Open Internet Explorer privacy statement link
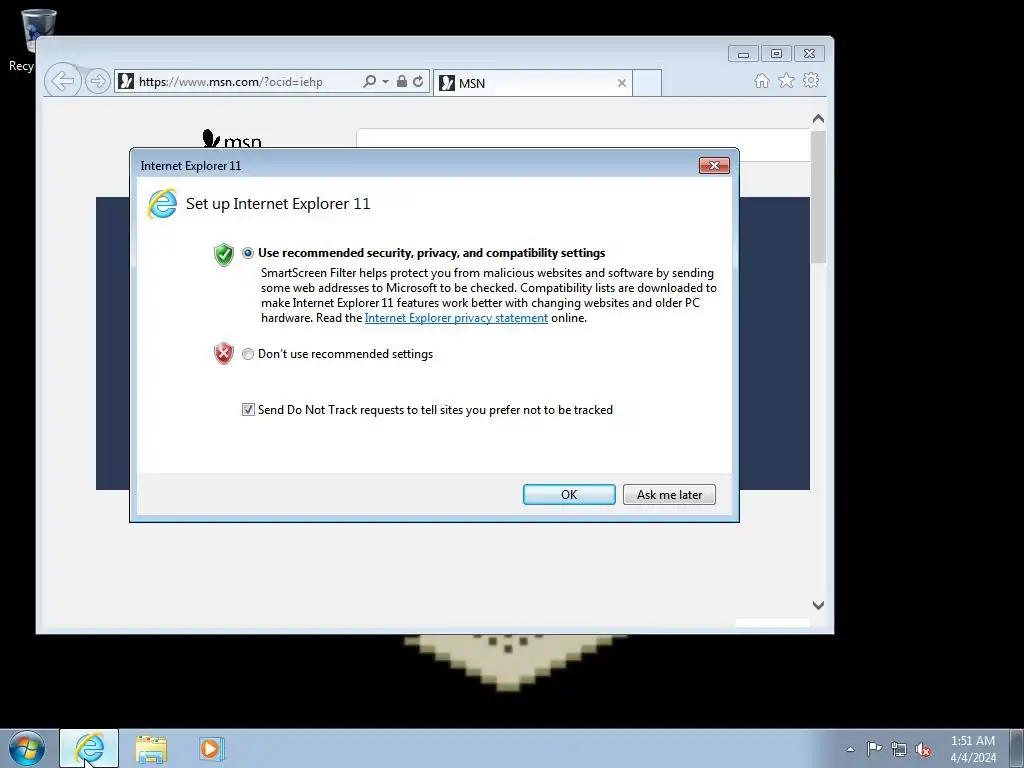1024x768 pixels. (456, 318)
